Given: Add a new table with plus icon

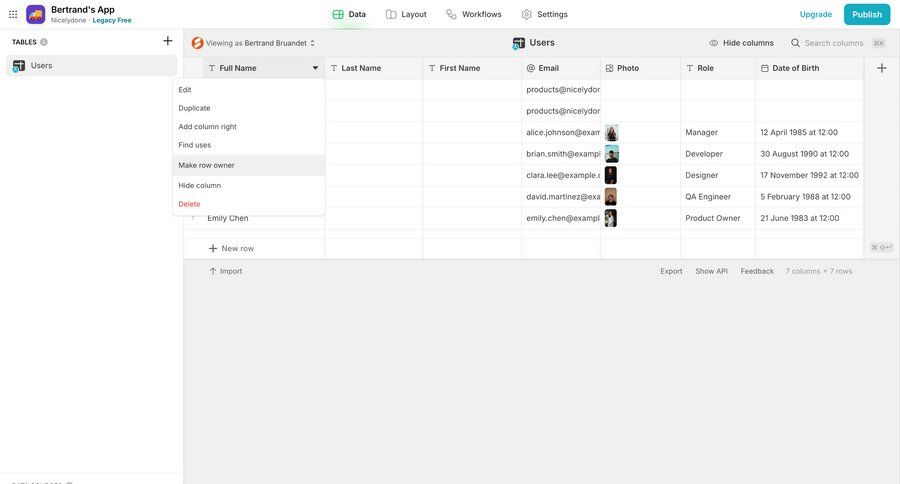Looking at the screenshot, I should click(x=168, y=41).
